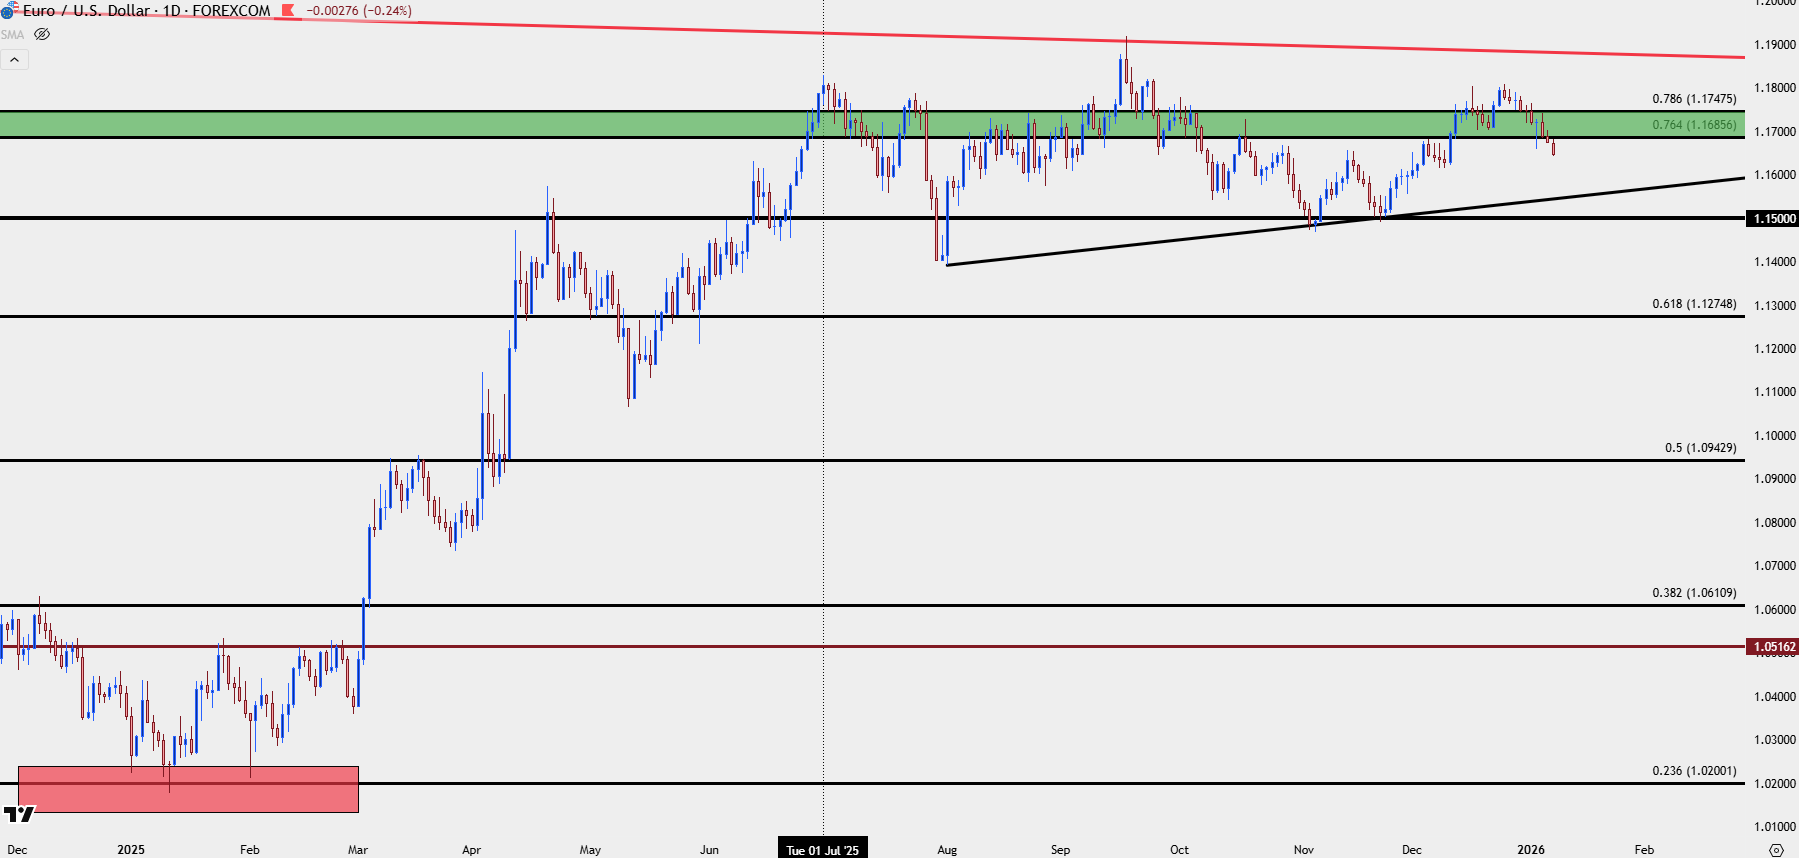1799x858 pixels.
Task: Collapse the indicator legend with the chevron
Action: (x=14, y=60)
